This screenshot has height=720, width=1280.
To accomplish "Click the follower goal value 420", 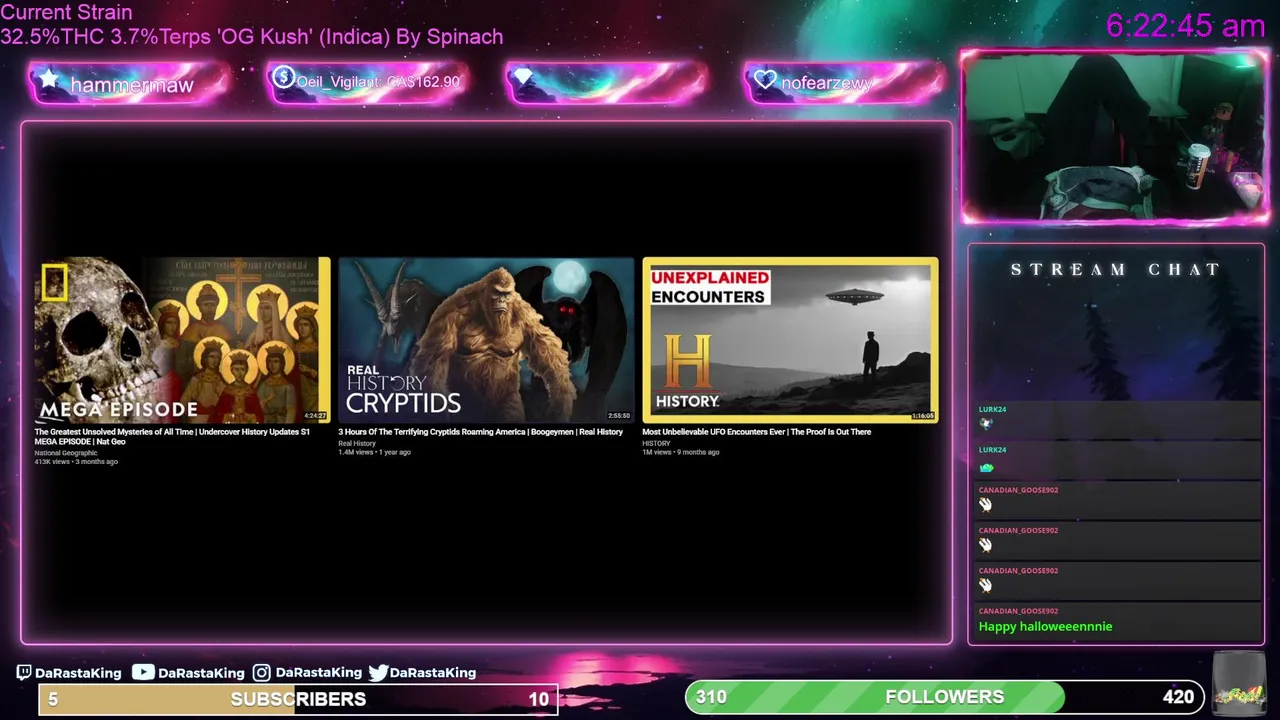I will click(x=1178, y=697).
